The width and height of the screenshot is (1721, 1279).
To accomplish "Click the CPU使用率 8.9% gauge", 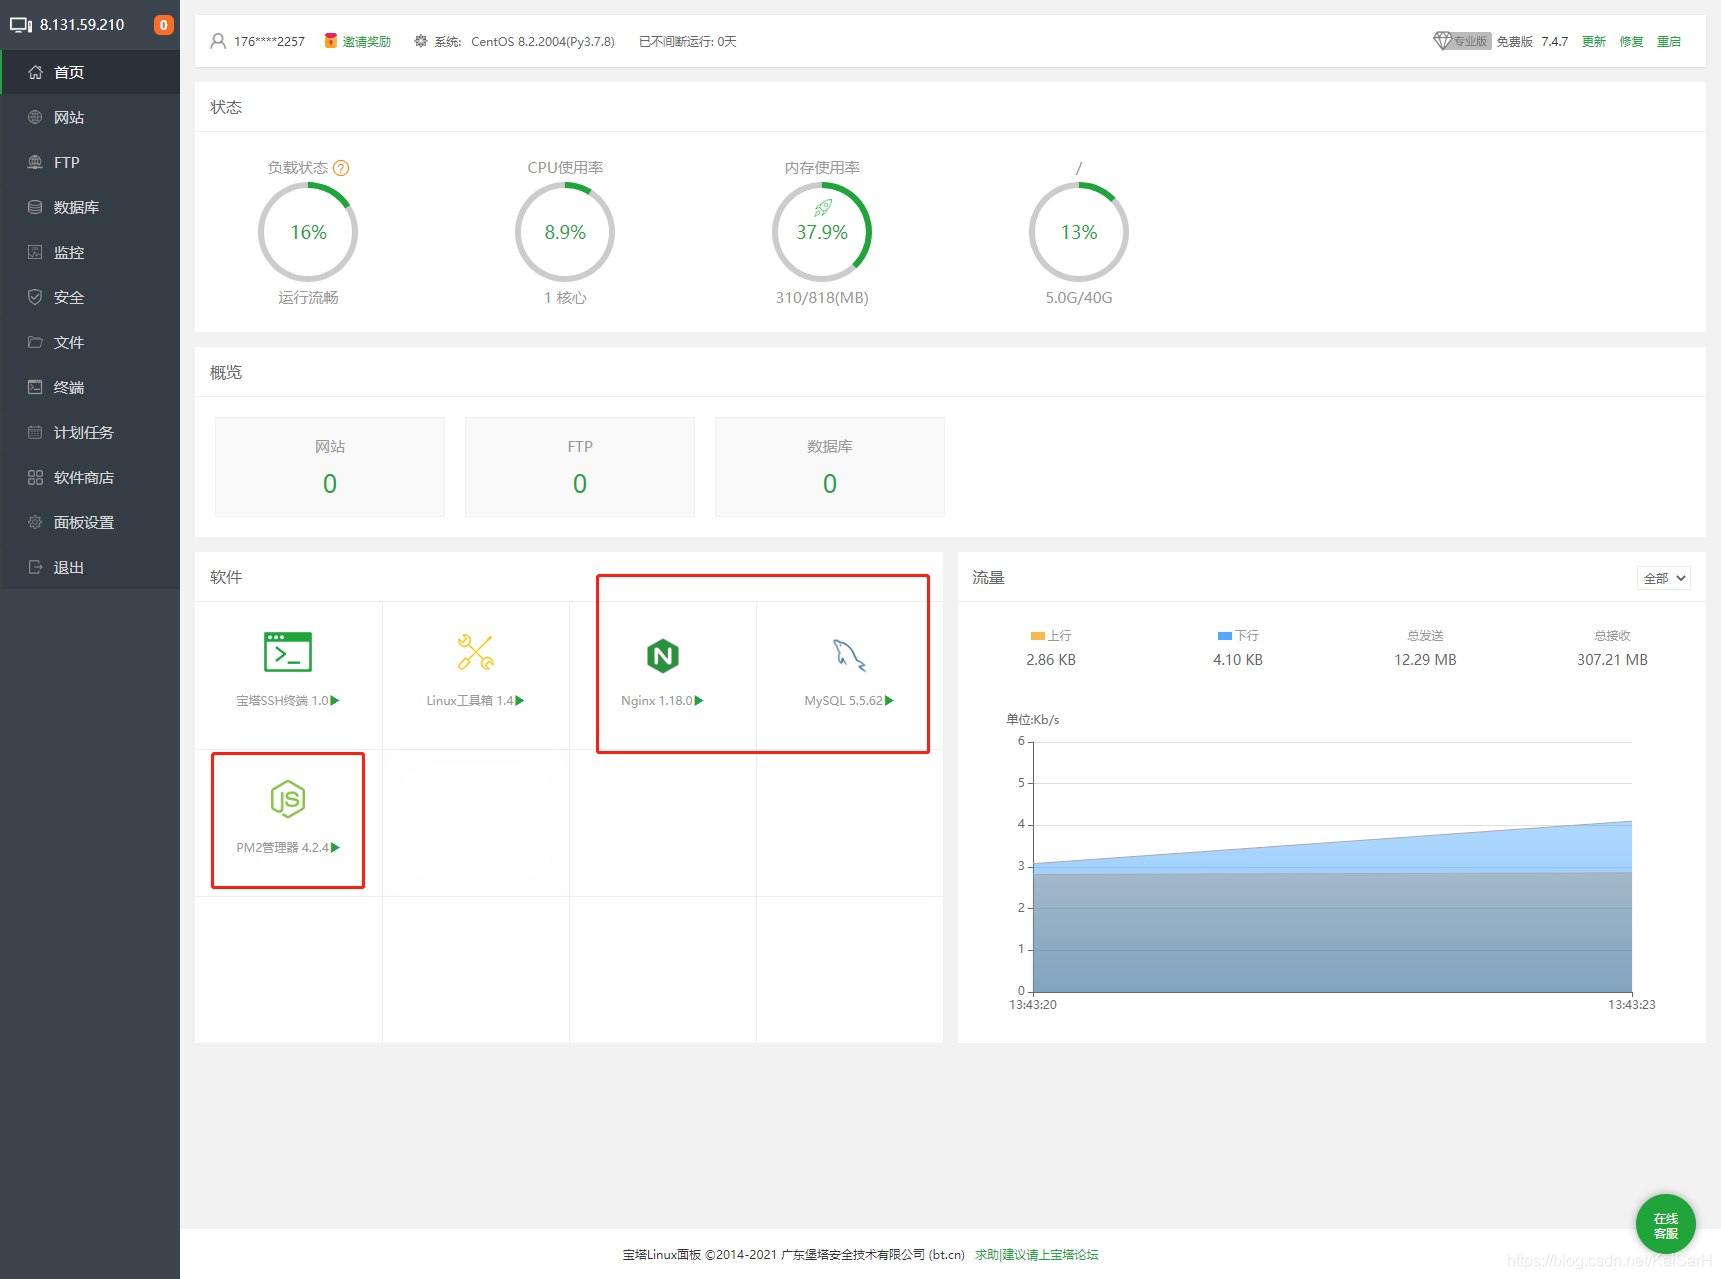I will tap(565, 232).
